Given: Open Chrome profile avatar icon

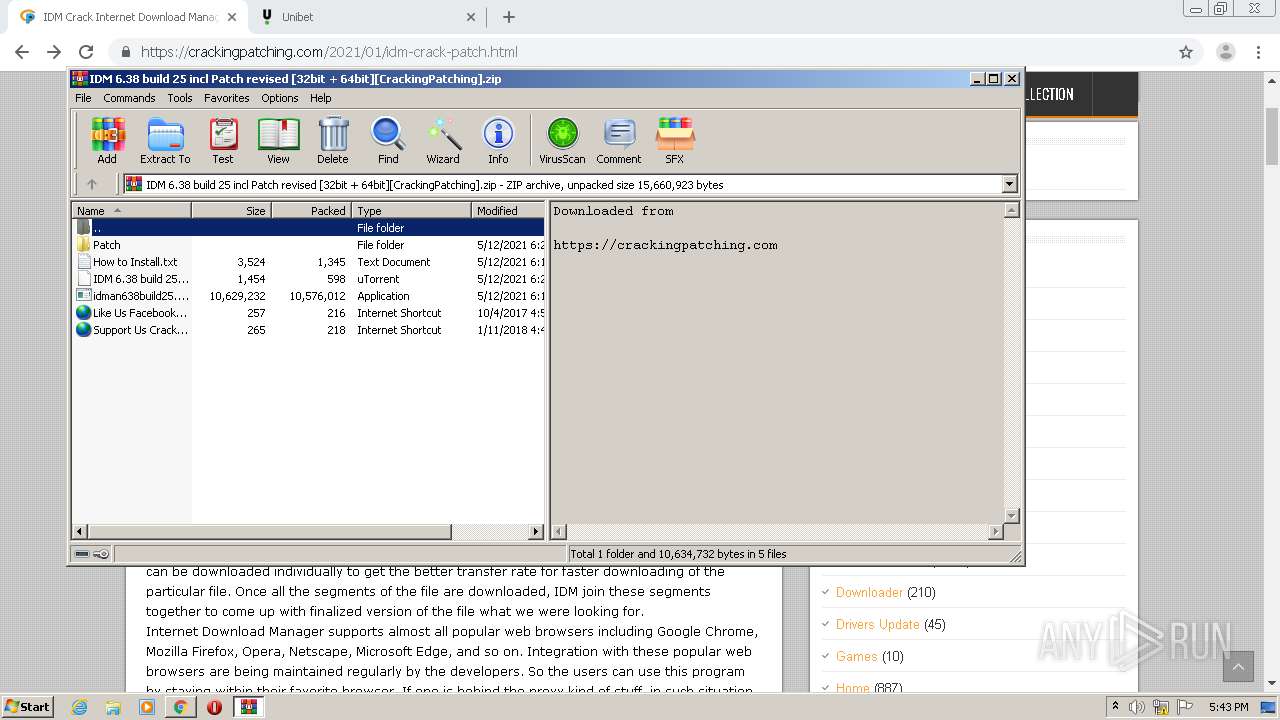Looking at the screenshot, I should 1225,52.
